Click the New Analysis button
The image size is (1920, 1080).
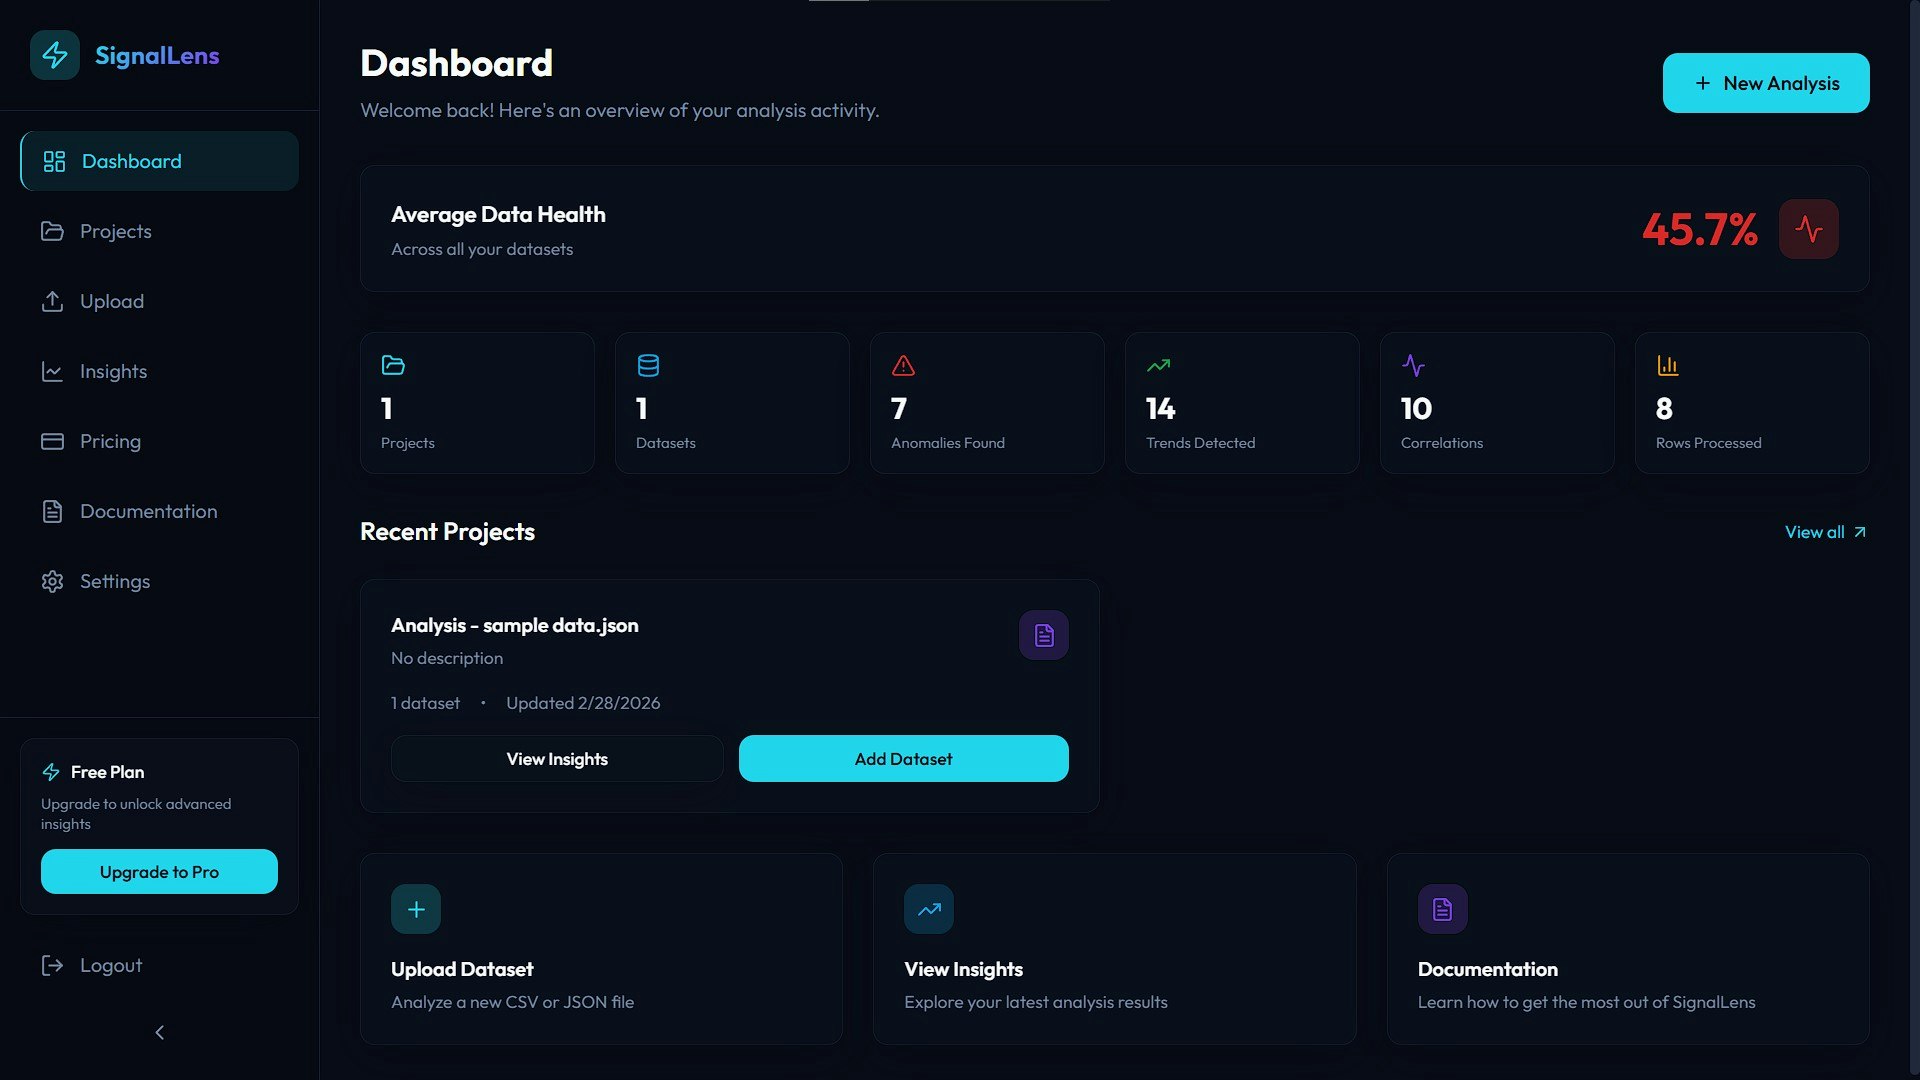[x=1765, y=83]
